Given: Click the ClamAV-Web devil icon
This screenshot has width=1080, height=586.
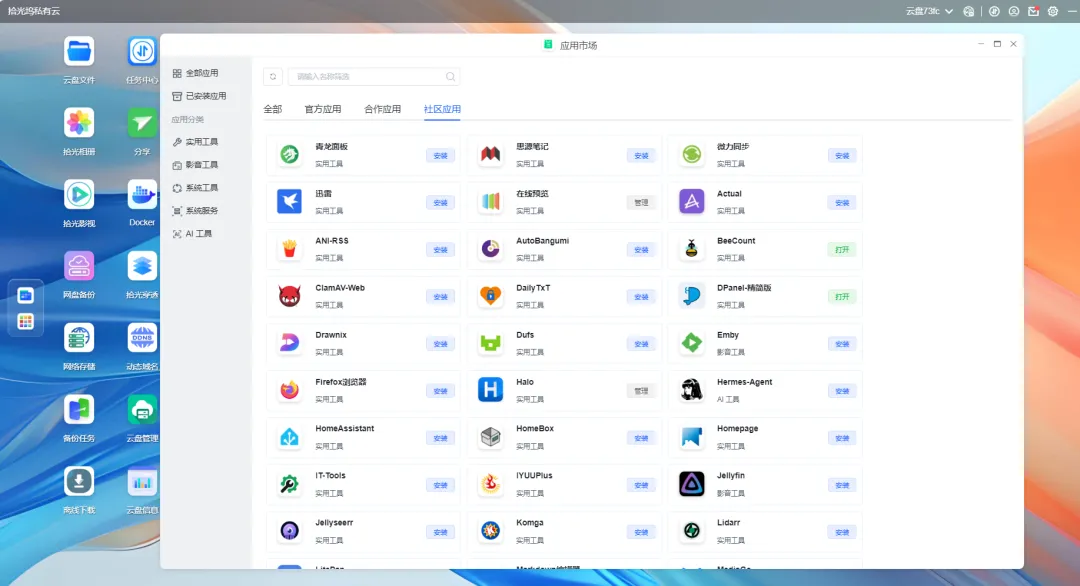Looking at the screenshot, I should 289,296.
